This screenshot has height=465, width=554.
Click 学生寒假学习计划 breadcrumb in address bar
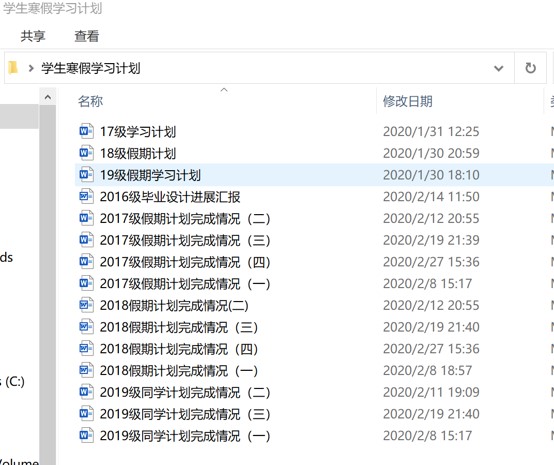[91, 68]
